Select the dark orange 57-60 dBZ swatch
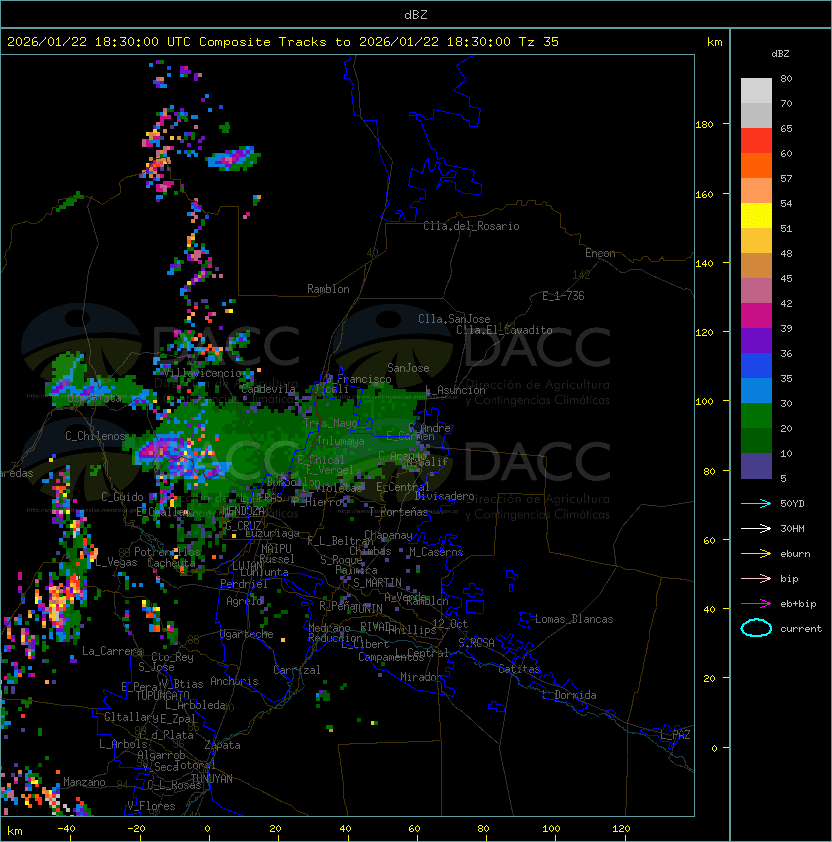Image resolution: width=832 pixels, height=842 pixels. point(756,165)
